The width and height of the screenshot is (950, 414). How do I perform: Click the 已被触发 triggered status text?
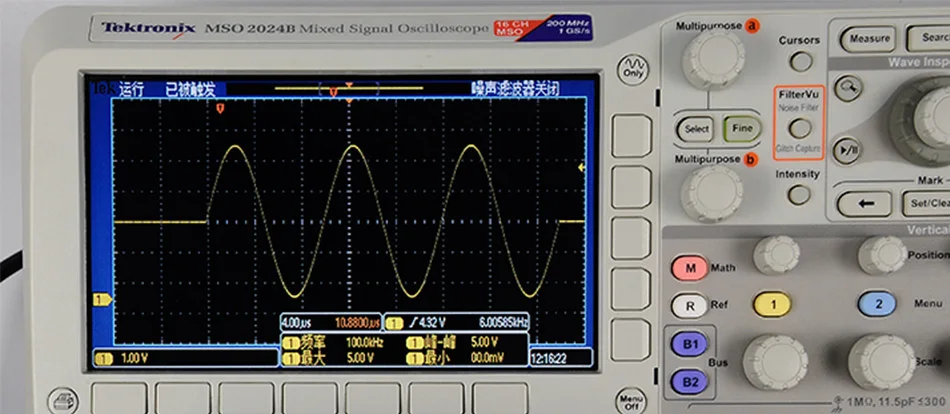coord(190,90)
